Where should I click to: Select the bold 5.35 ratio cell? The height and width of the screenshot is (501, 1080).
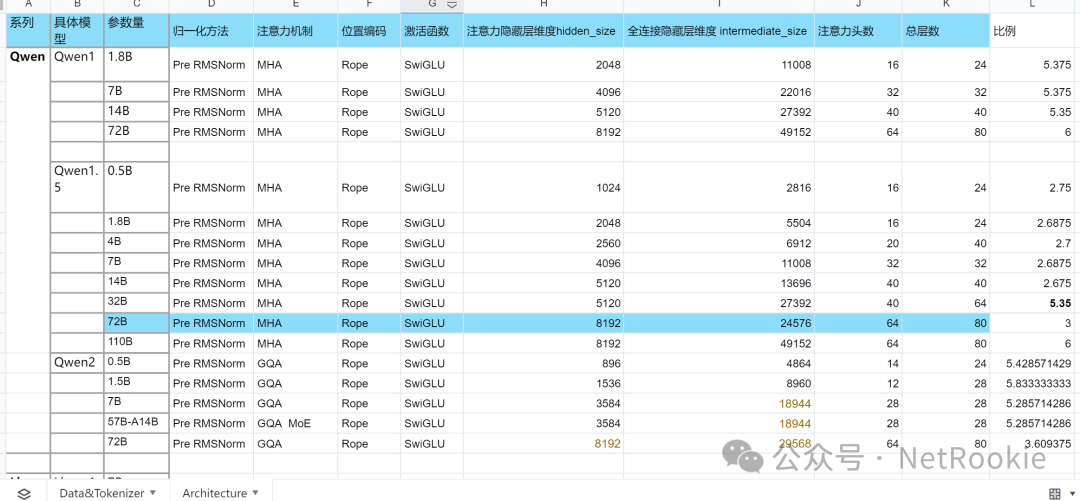pyautogui.click(x=1032, y=303)
